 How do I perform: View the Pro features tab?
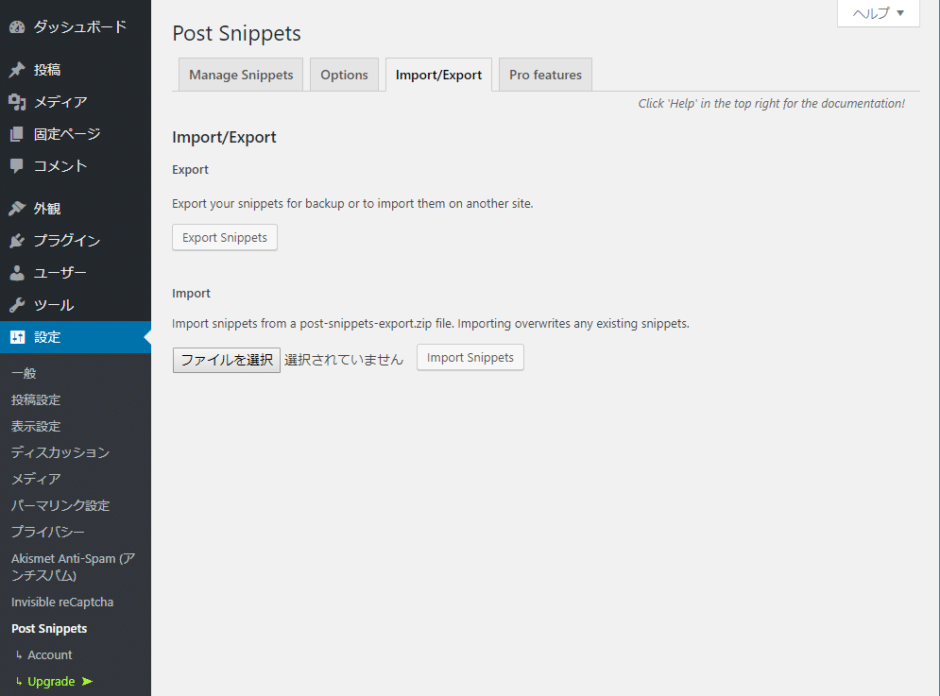[x=545, y=74]
